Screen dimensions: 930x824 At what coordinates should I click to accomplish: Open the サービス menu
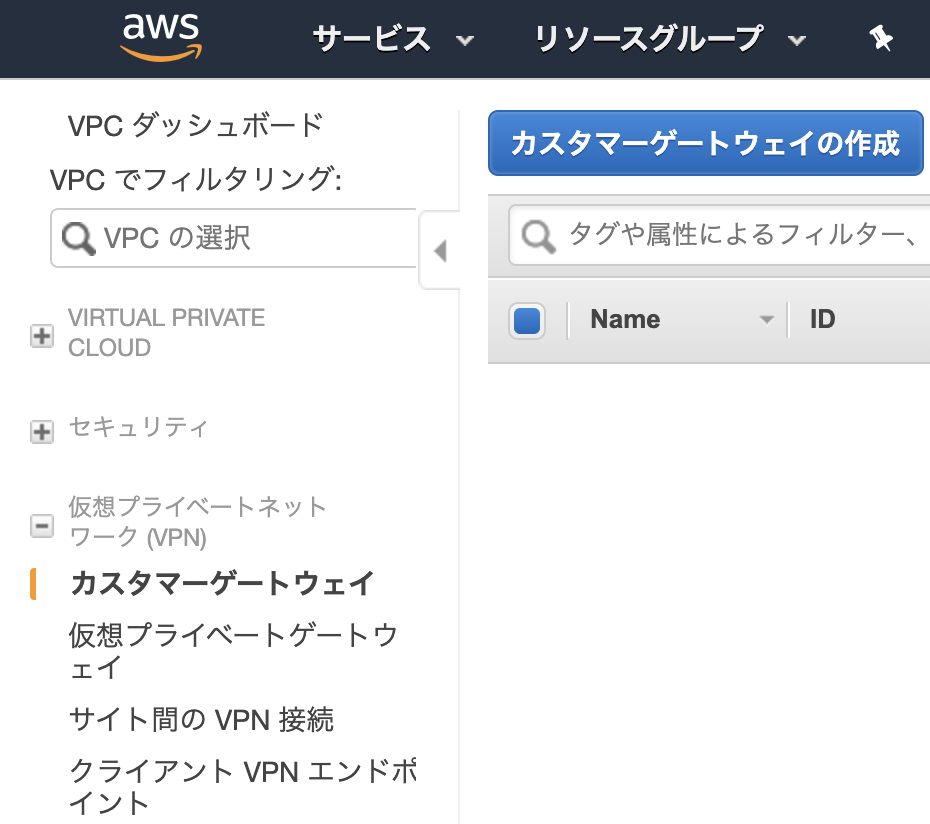coord(393,39)
